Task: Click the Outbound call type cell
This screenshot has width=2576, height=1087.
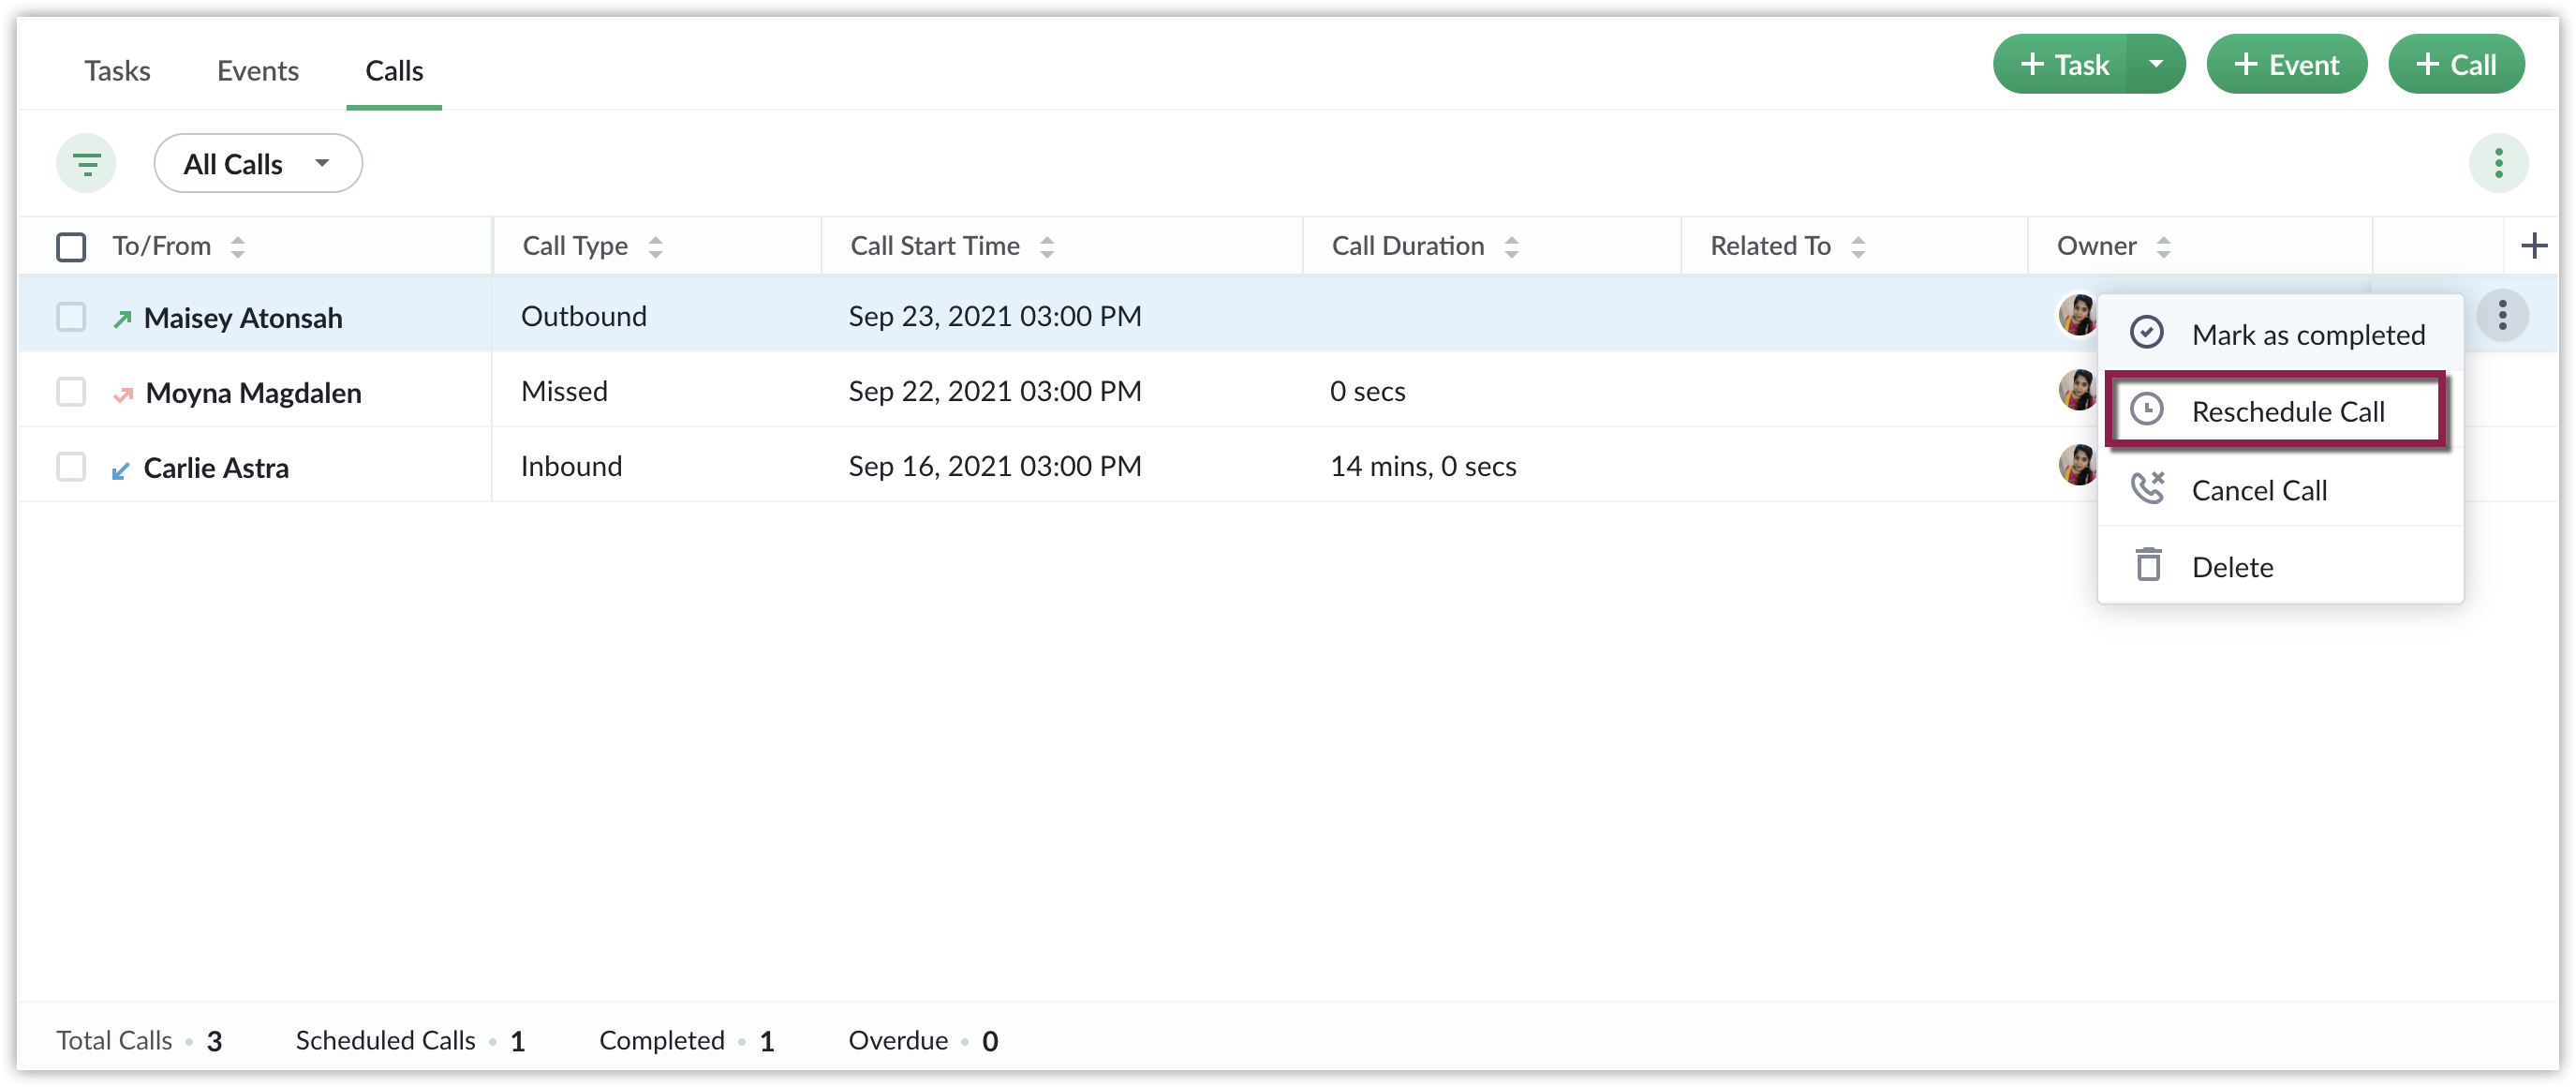Action: 584,316
